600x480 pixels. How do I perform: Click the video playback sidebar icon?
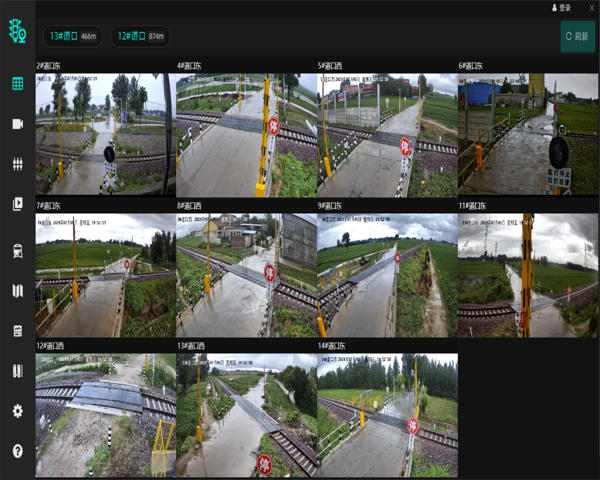[17, 205]
